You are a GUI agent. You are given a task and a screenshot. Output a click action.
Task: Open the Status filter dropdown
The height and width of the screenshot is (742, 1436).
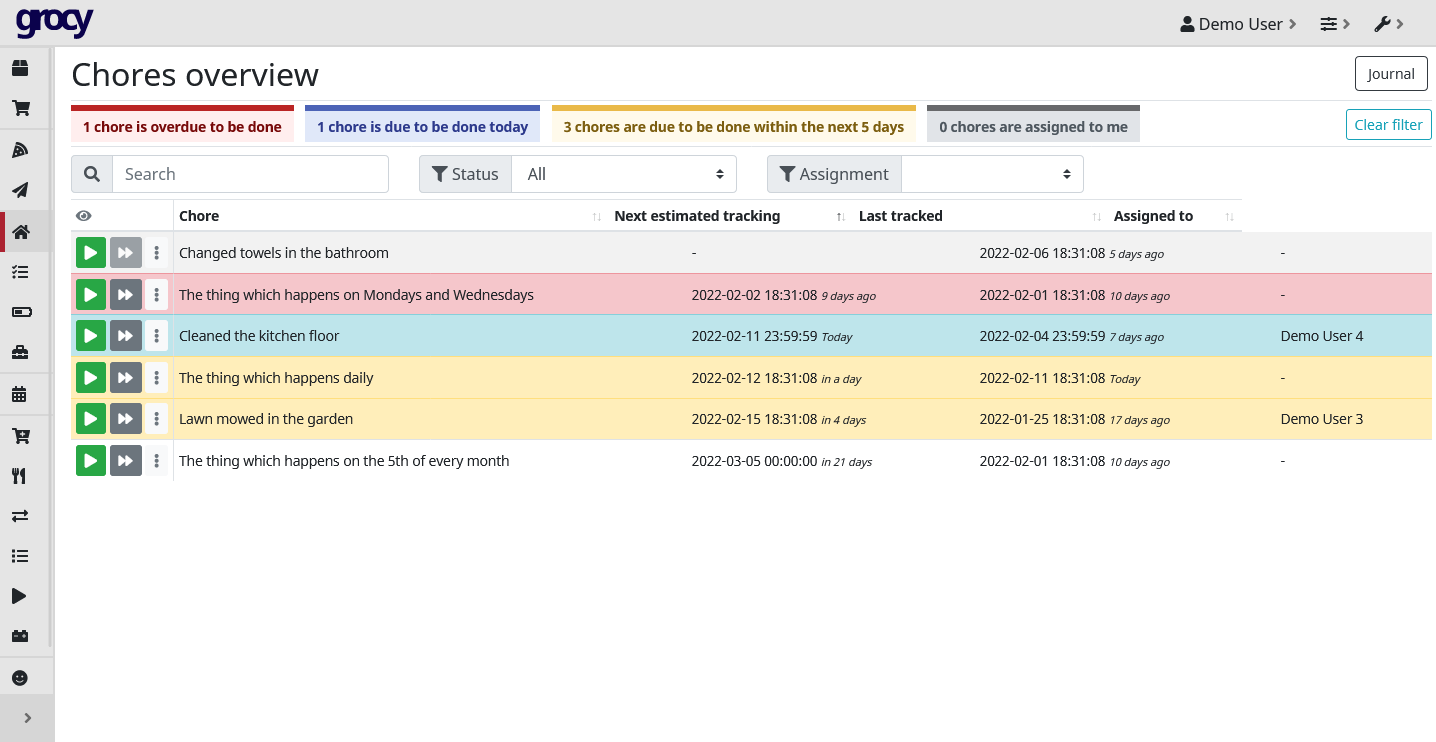point(624,174)
